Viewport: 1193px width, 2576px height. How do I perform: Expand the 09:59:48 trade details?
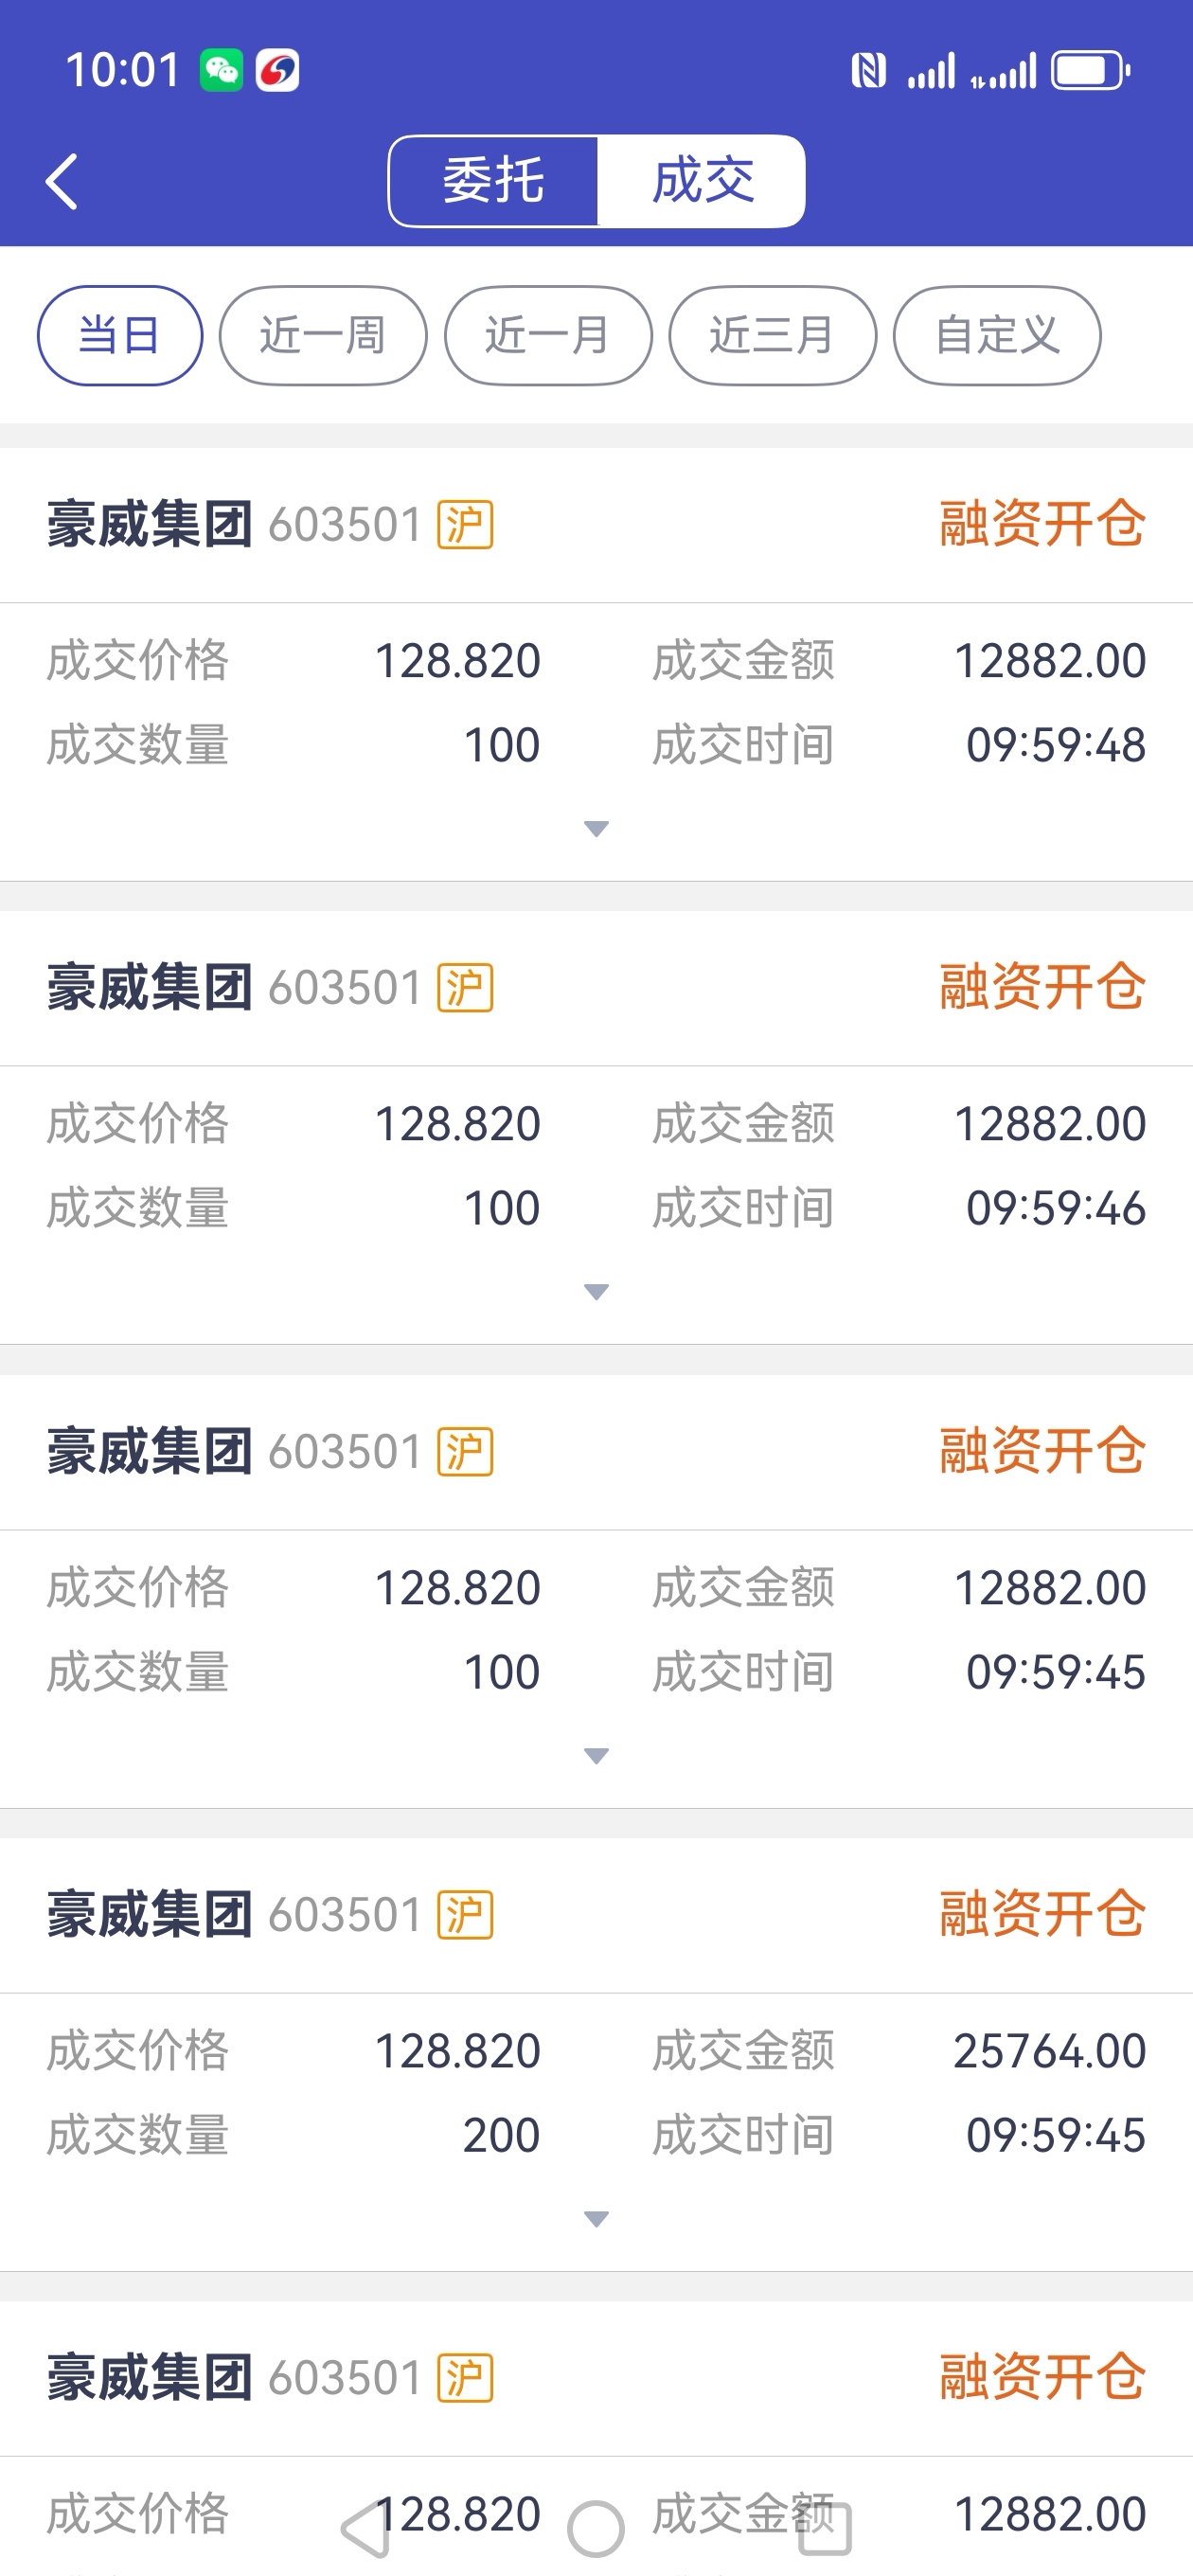[596, 829]
